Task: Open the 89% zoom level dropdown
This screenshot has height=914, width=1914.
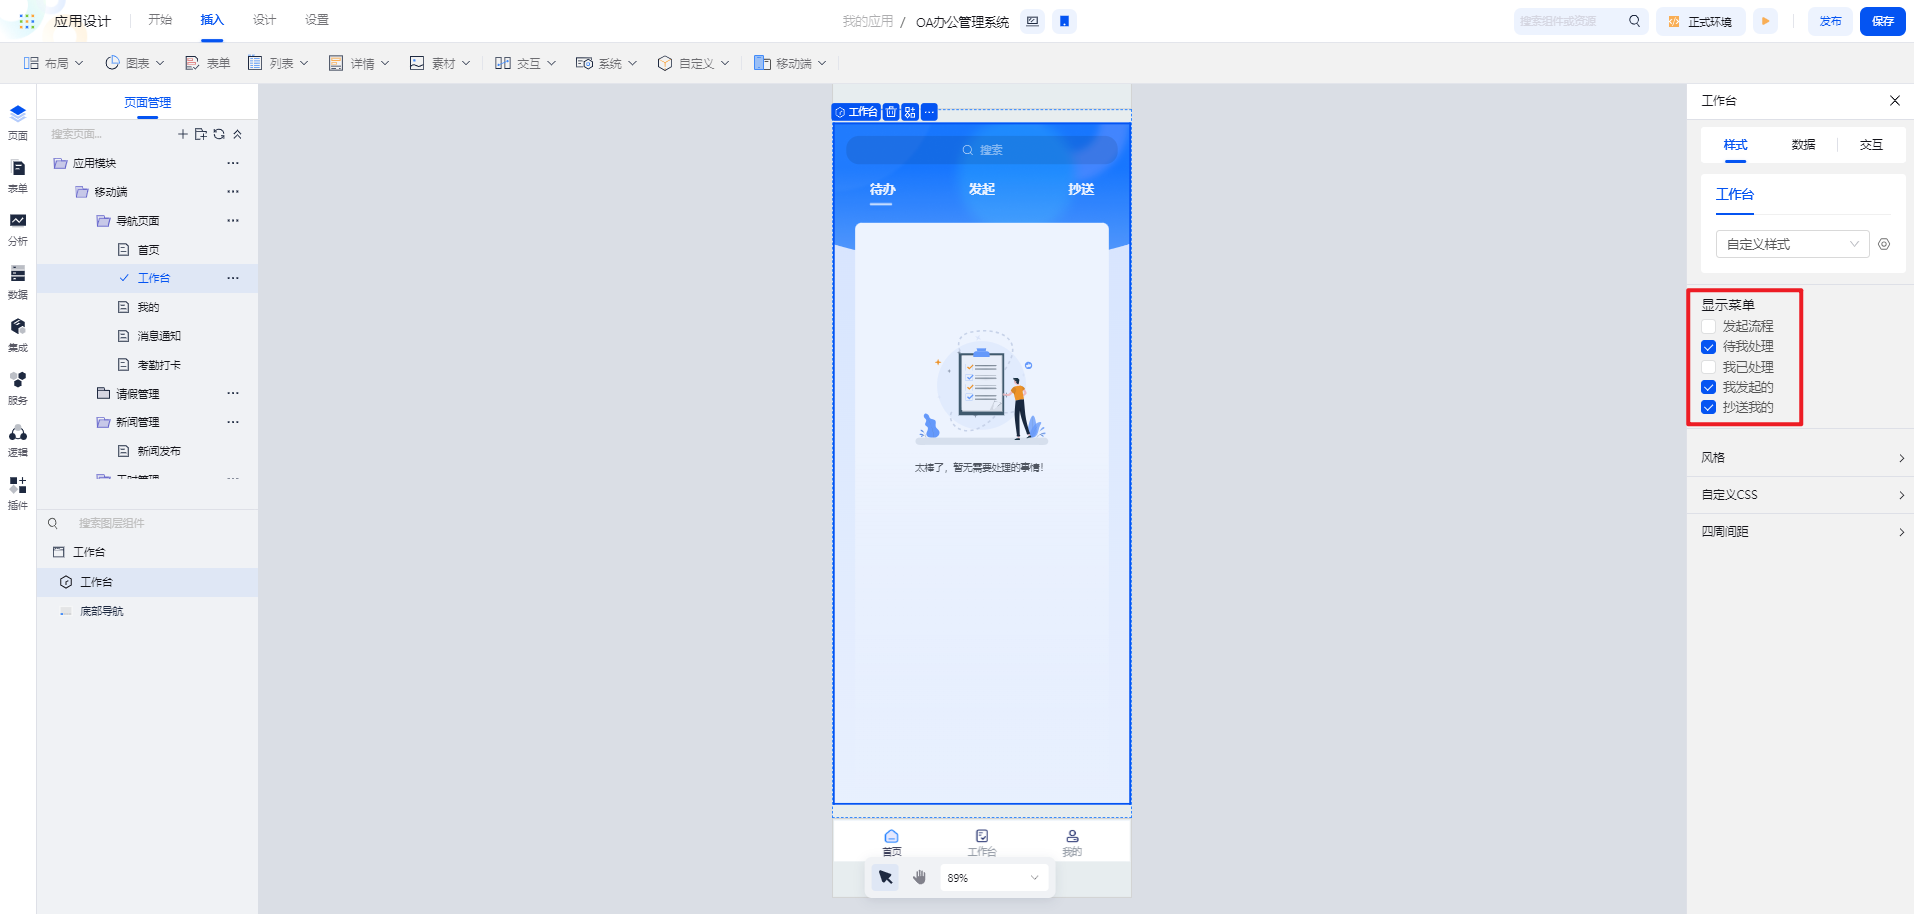Action: [993, 878]
